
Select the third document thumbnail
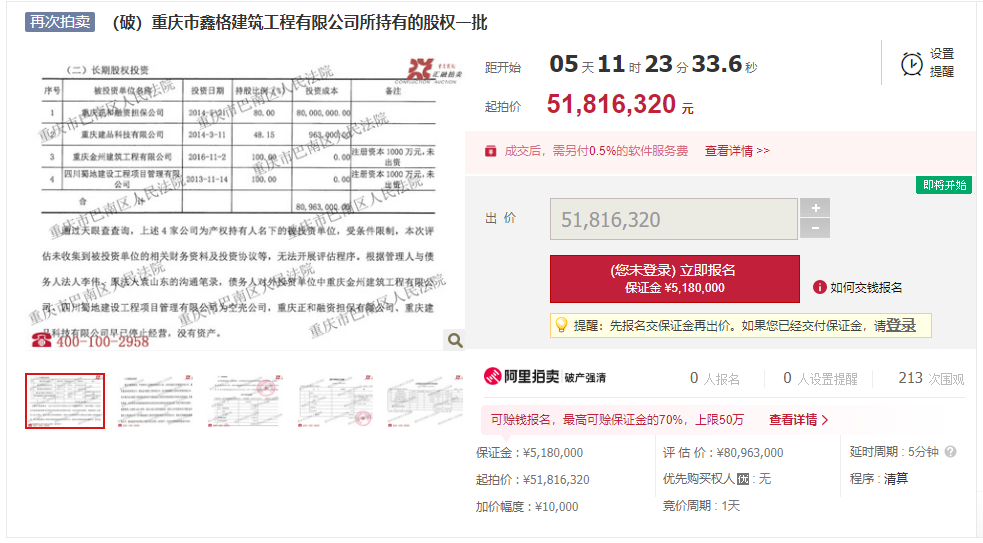pyautogui.click(x=245, y=401)
